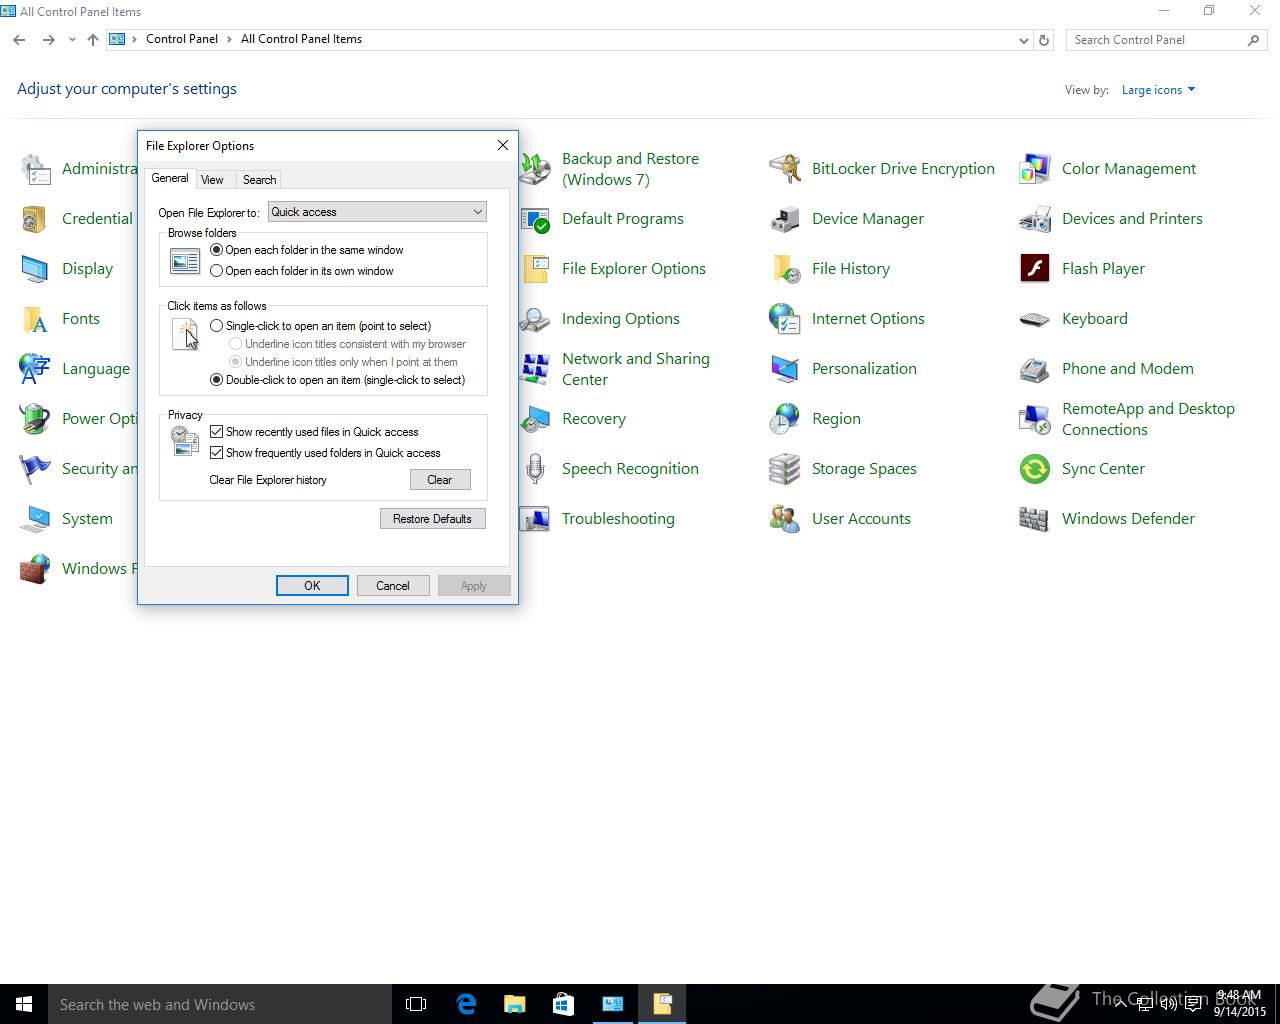
Task: Open the Display monitor icon
Action: click(35, 269)
